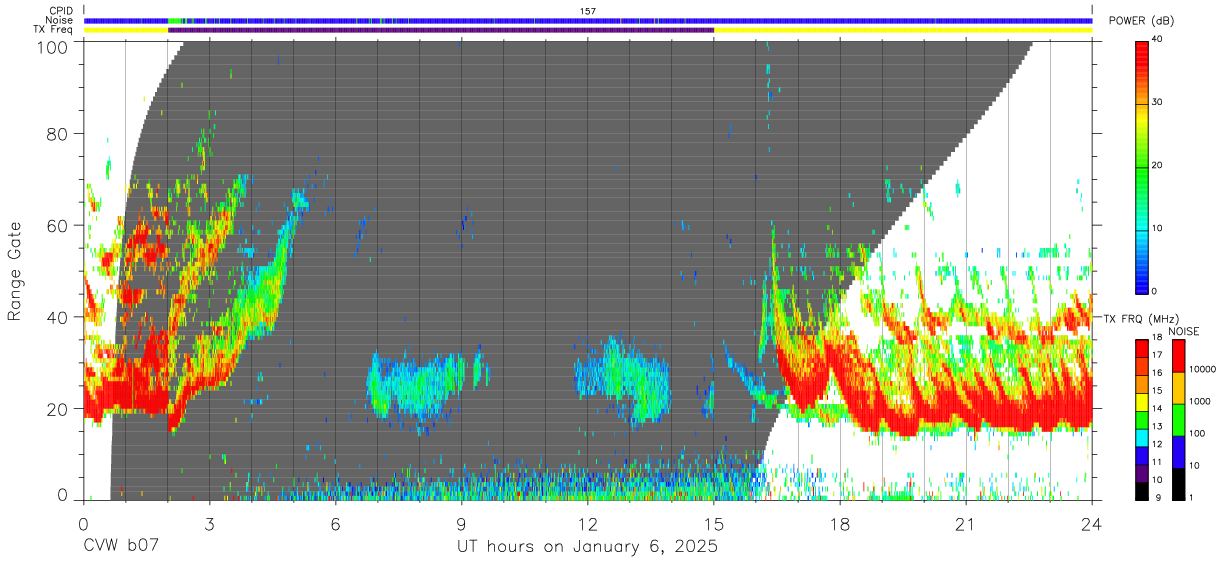Click the '6' tick on the UT hours axis
This screenshot has width=1228, height=567.
(336, 524)
